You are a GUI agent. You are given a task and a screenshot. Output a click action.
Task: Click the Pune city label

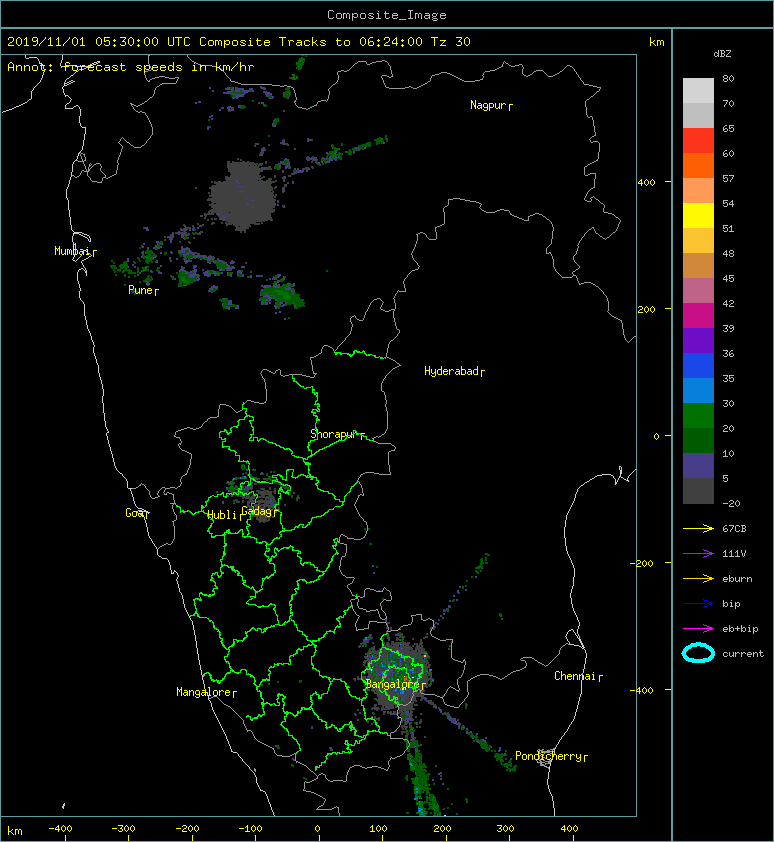pos(140,290)
